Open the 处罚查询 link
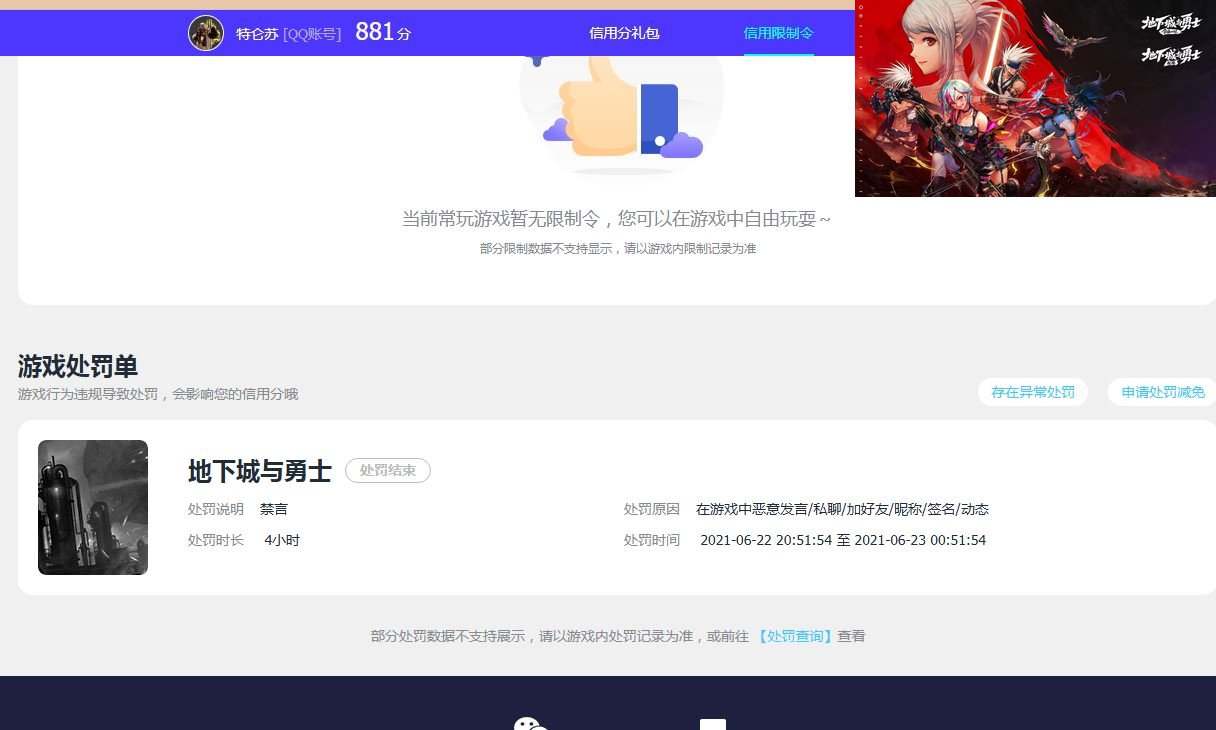1216x730 pixels. coord(795,636)
